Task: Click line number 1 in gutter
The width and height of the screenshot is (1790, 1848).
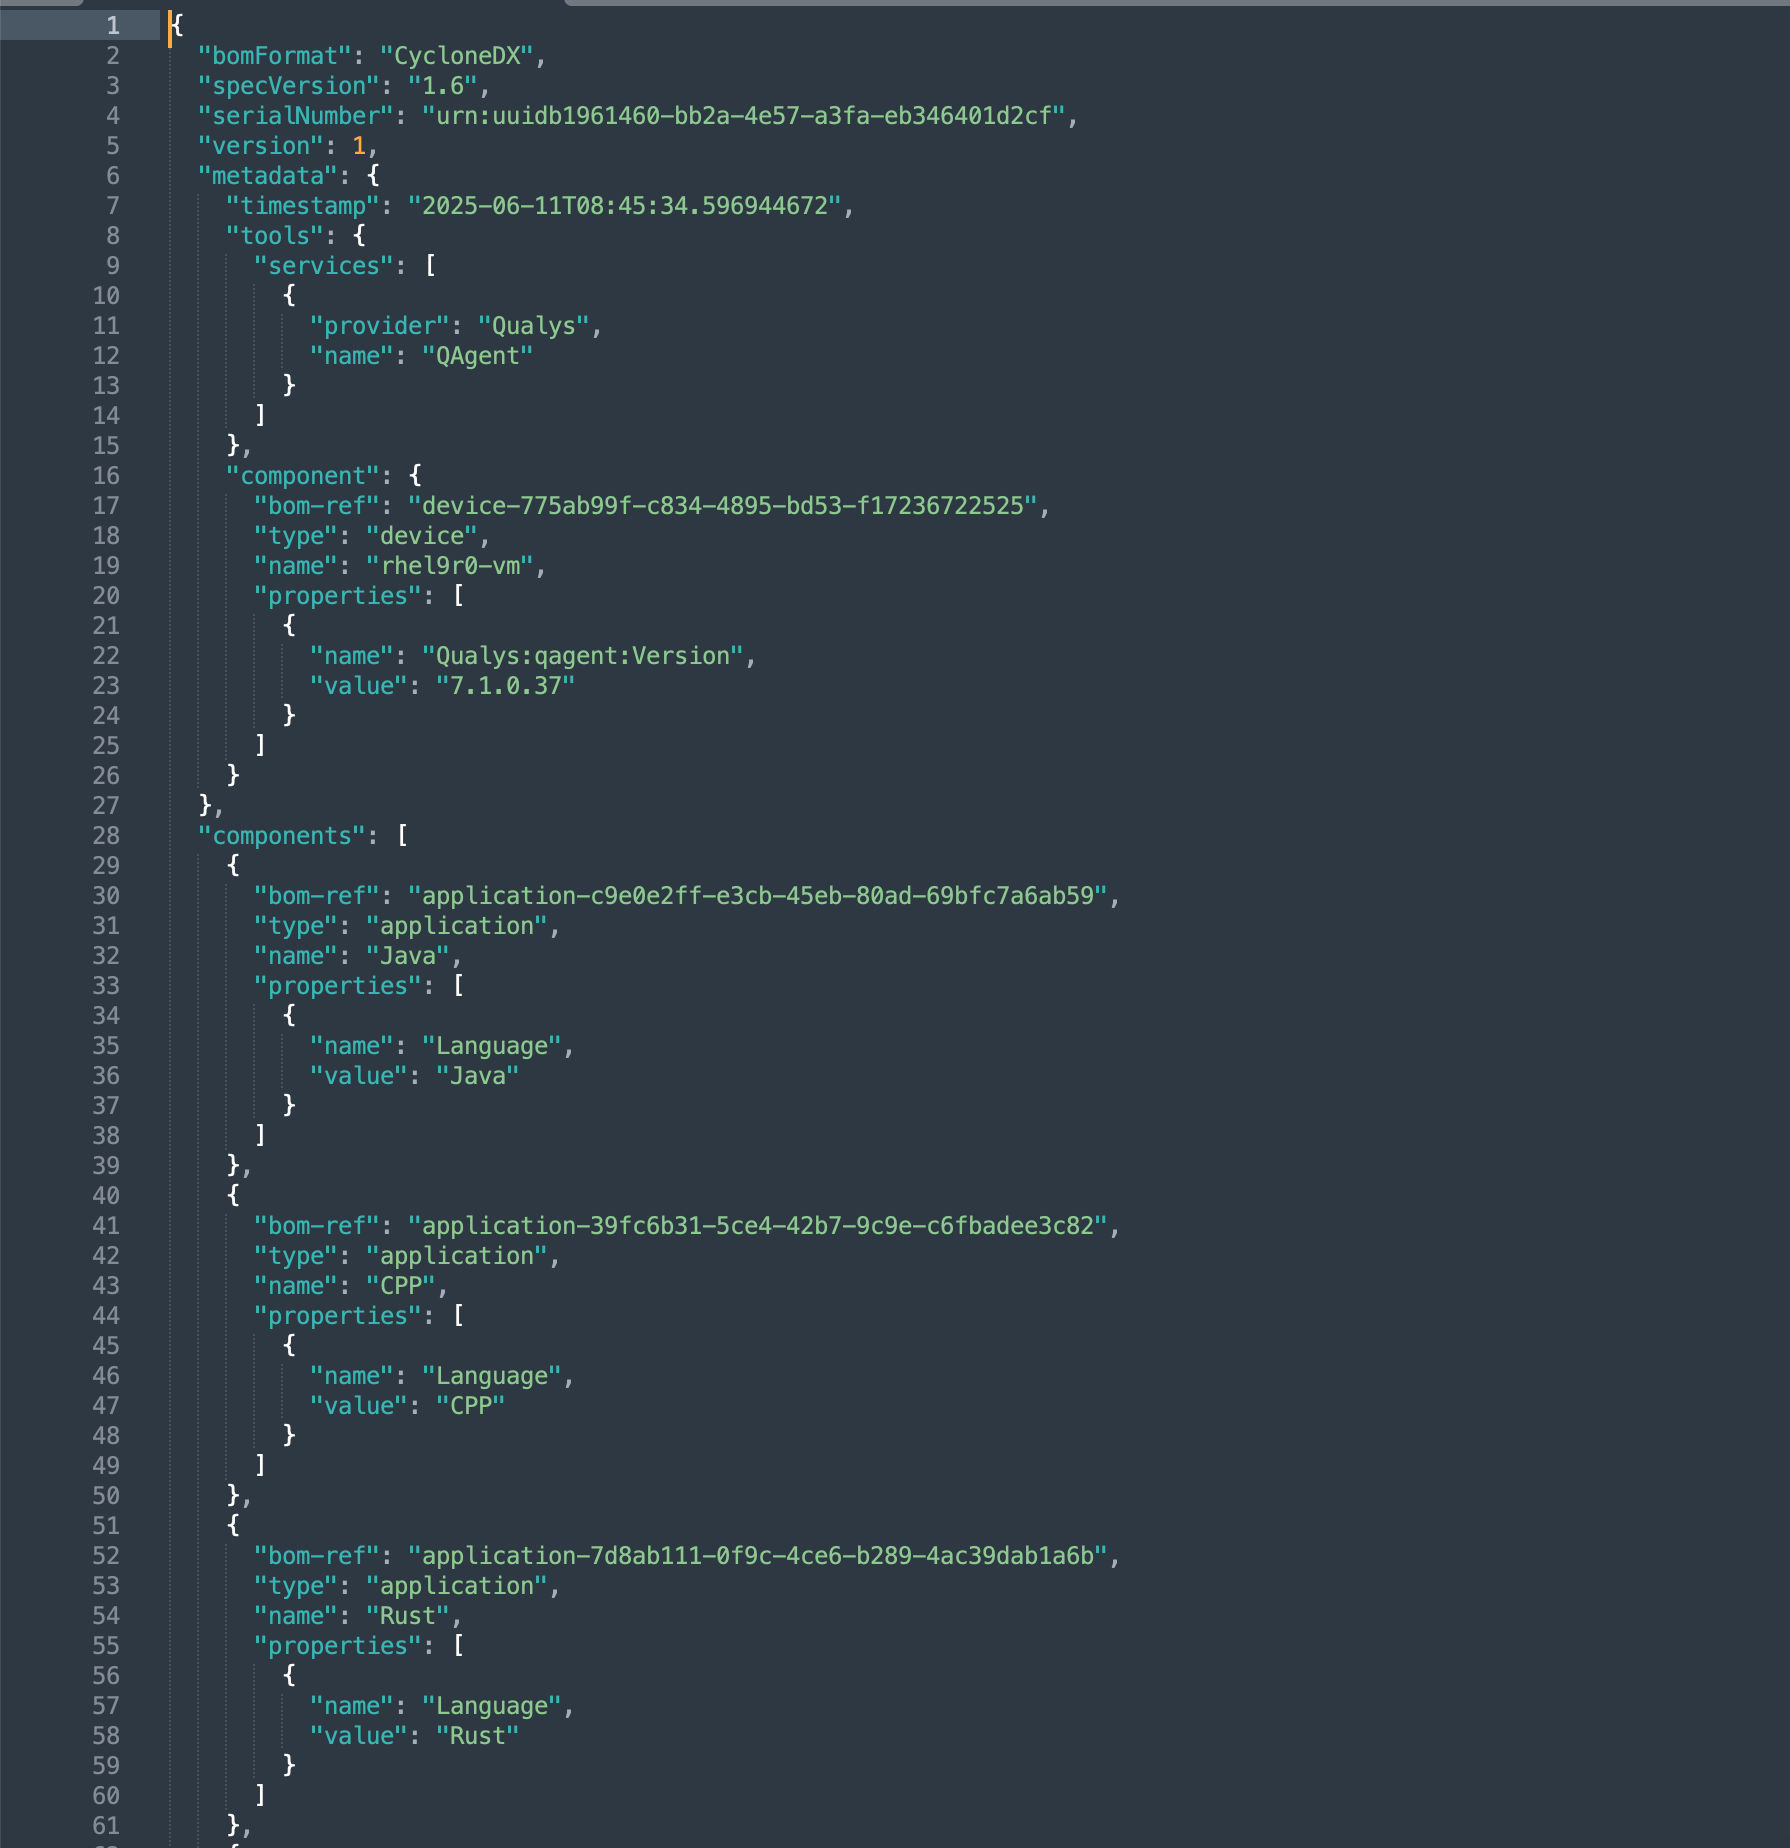Action: (113, 26)
